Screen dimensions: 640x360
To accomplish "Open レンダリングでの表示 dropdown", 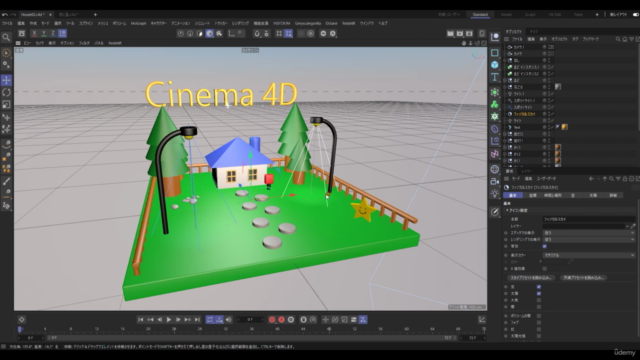I will [x=589, y=240].
